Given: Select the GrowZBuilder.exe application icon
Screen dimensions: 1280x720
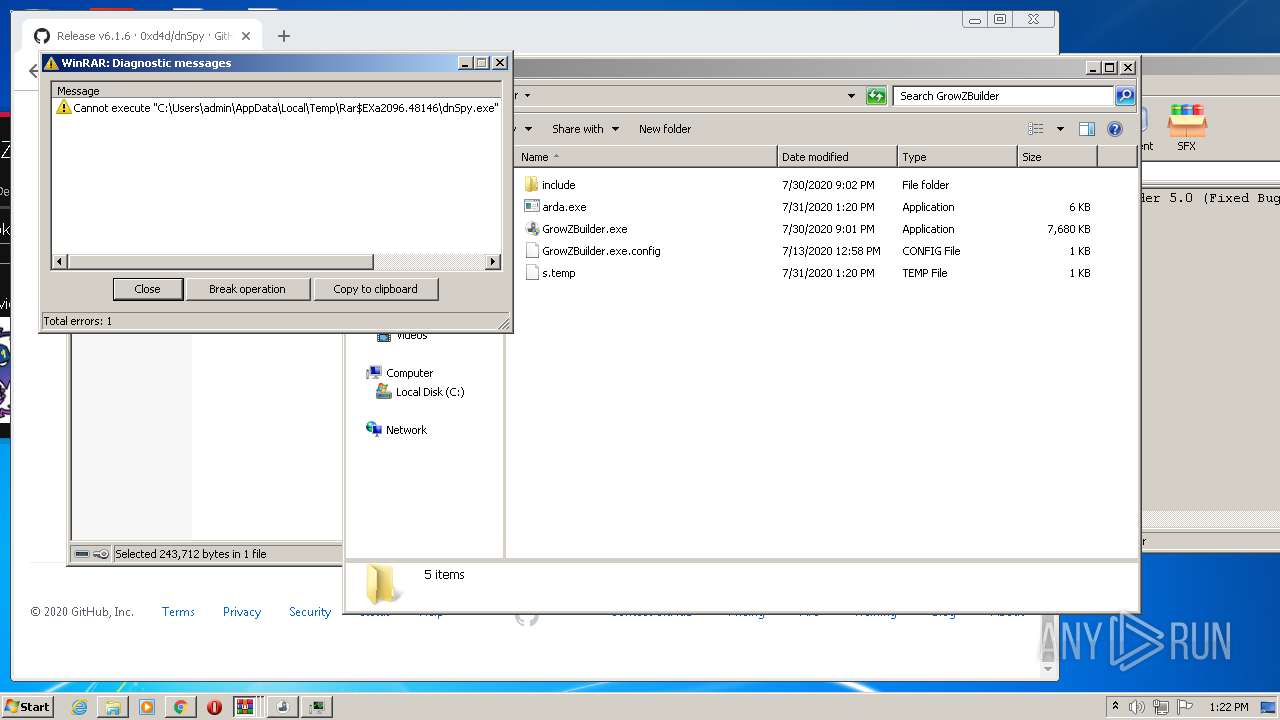Looking at the screenshot, I should [531, 229].
